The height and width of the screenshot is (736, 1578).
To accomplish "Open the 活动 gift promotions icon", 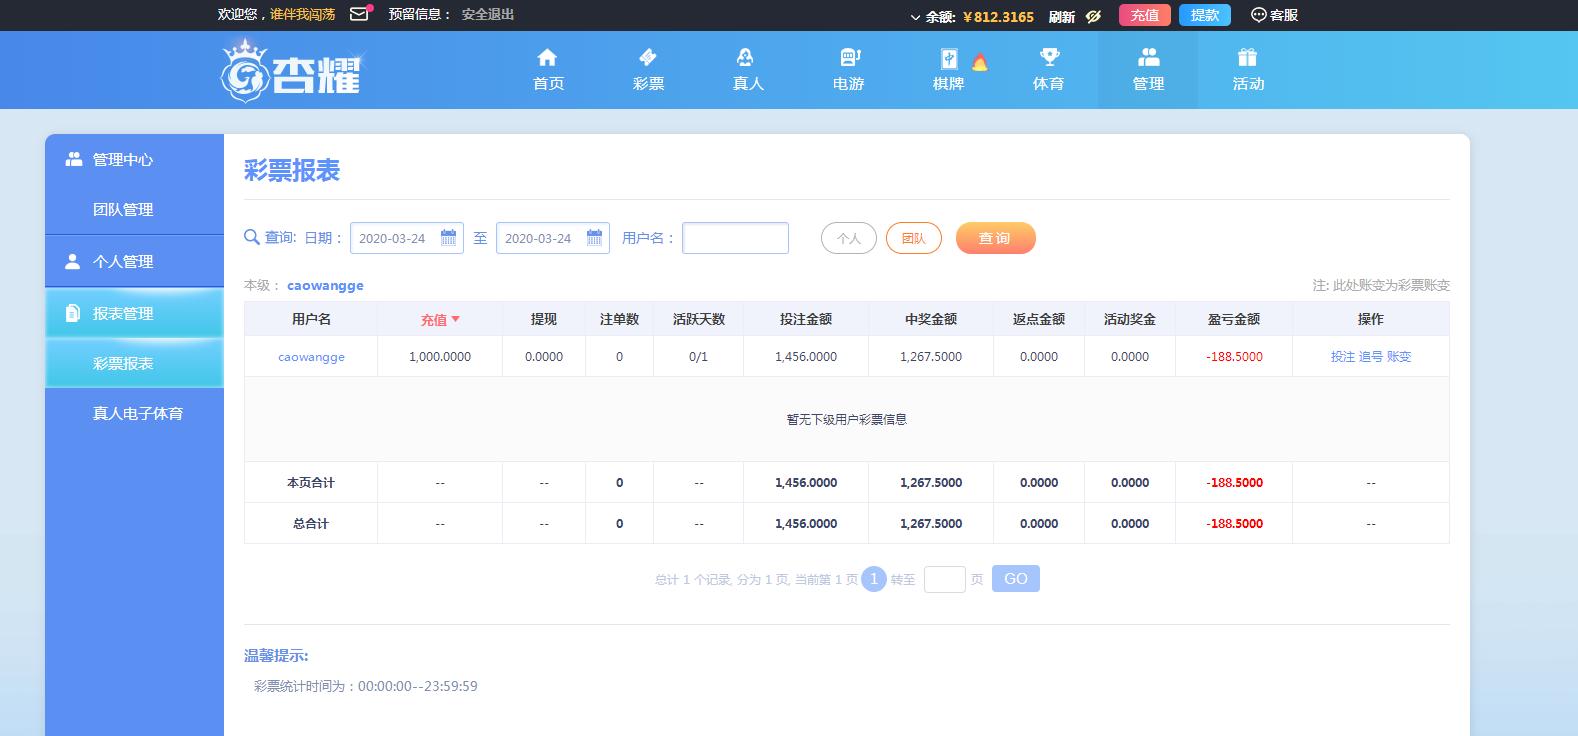I will [x=1247, y=58].
